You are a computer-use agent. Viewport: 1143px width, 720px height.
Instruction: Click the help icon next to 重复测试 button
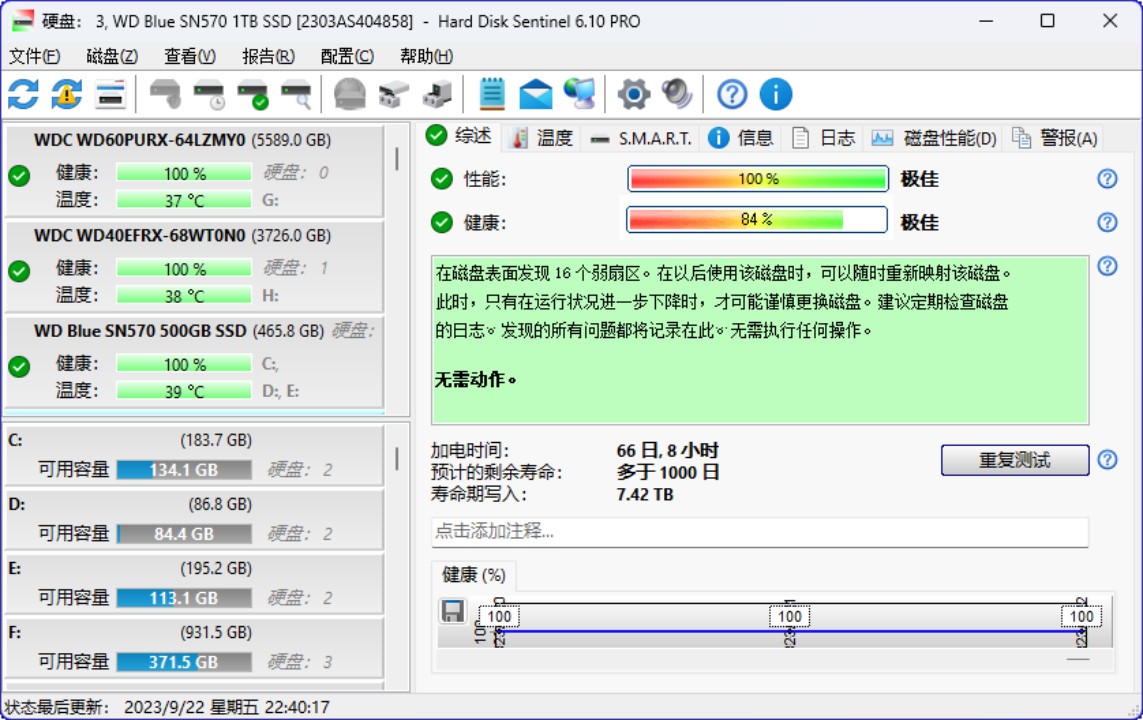pos(1107,460)
